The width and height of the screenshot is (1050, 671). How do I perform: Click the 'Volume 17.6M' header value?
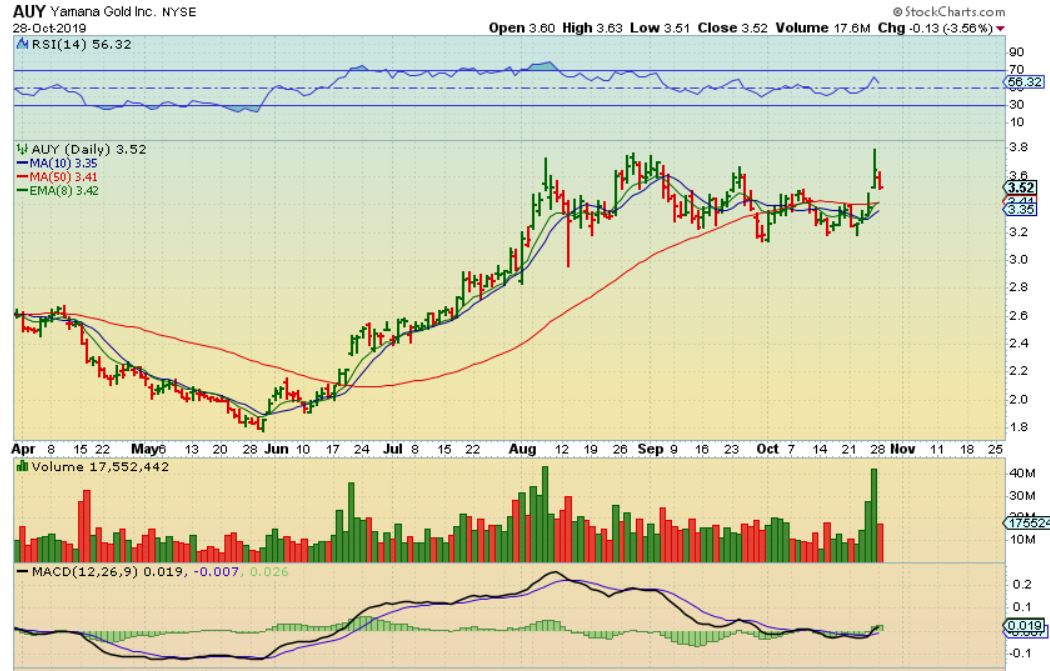[x=823, y=28]
